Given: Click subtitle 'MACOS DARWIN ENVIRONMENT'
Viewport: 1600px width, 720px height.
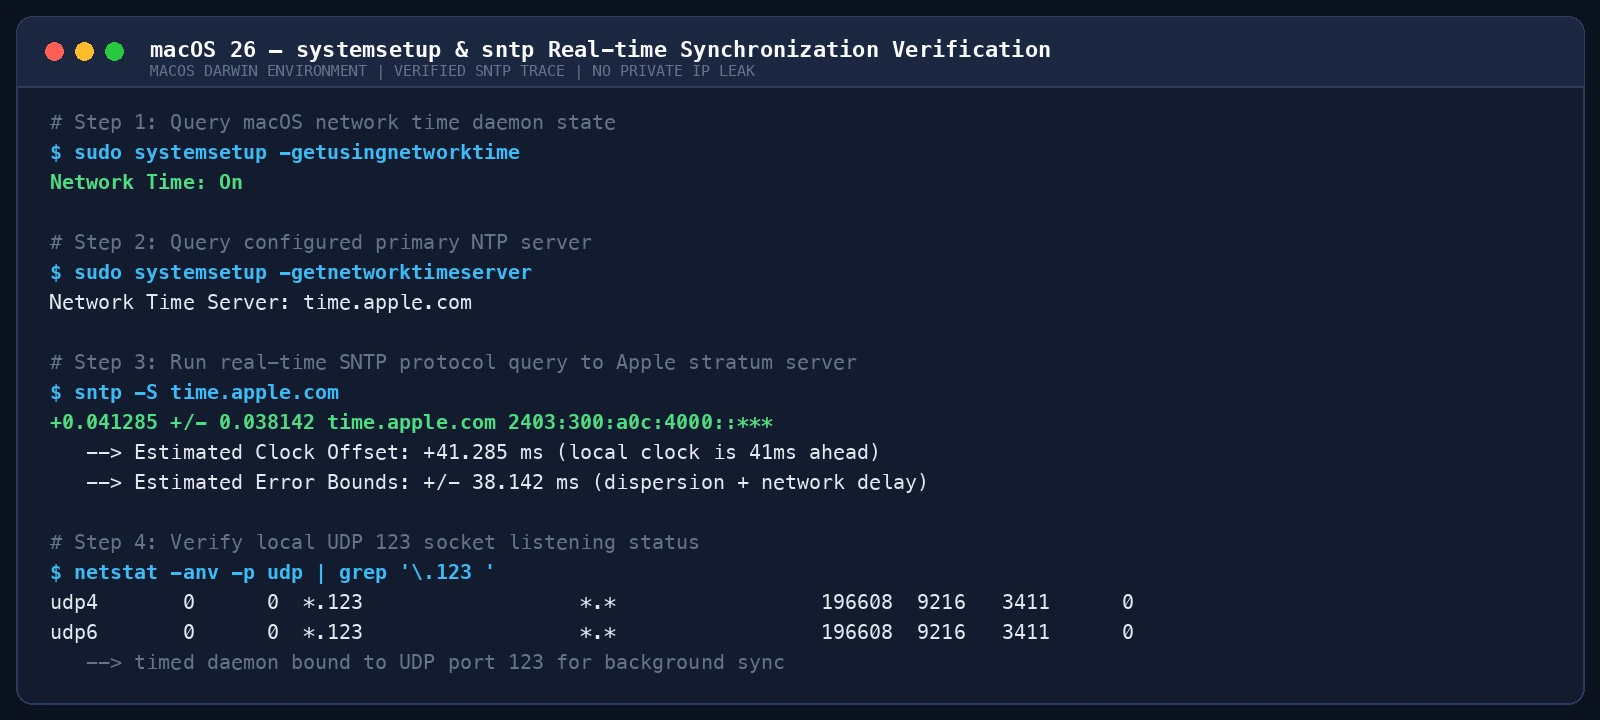Looking at the screenshot, I should (258, 71).
